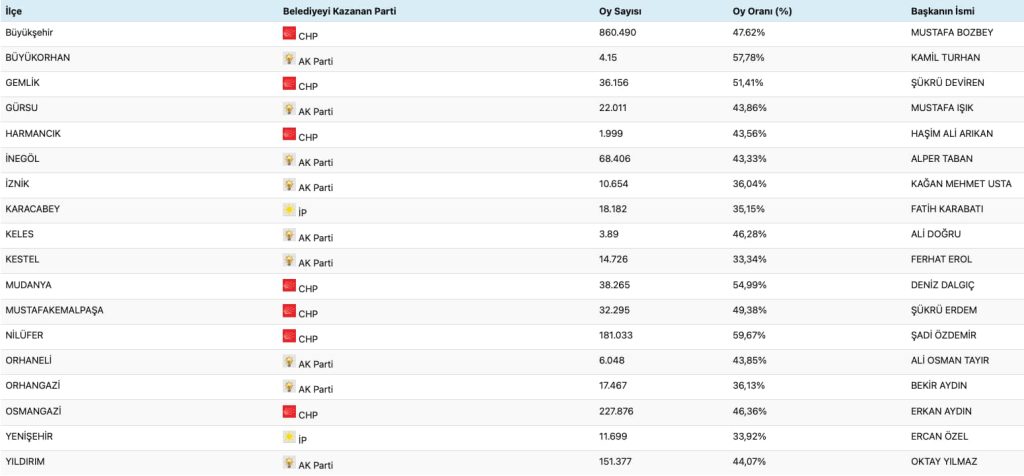Click the CHP logo in the GEMLİK row
This screenshot has height=476, width=1024.
290,84
